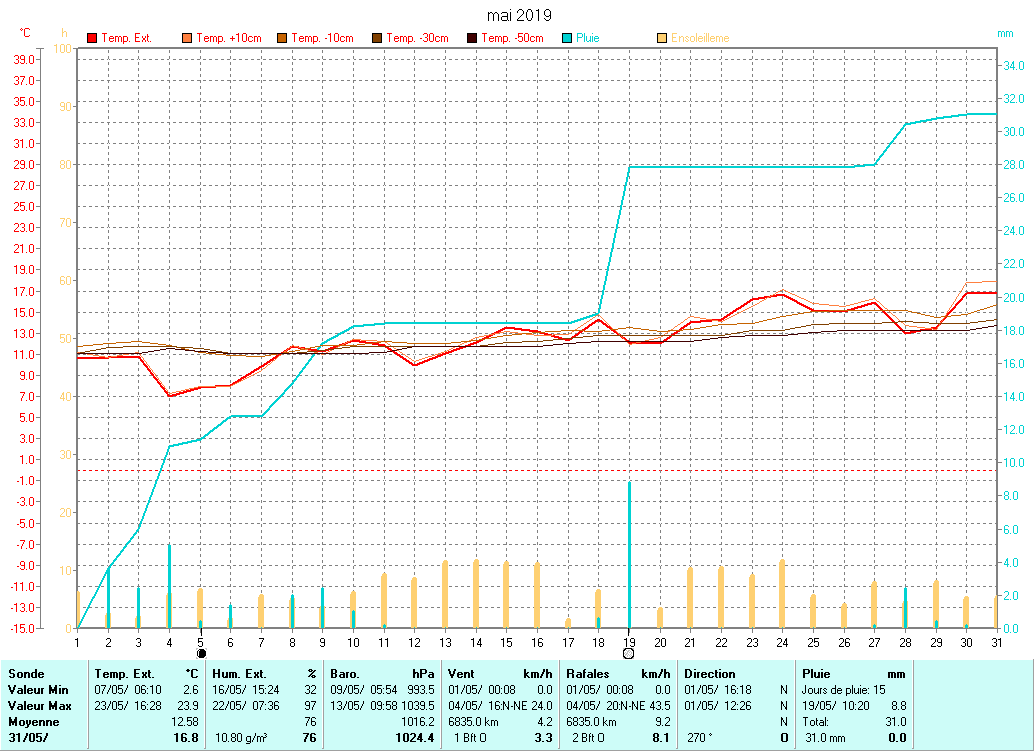Image resolution: width=1034 pixels, height=751 pixels.
Task: Click day 31 on the date axis
Action: pyautogui.click(x=996, y=641)
